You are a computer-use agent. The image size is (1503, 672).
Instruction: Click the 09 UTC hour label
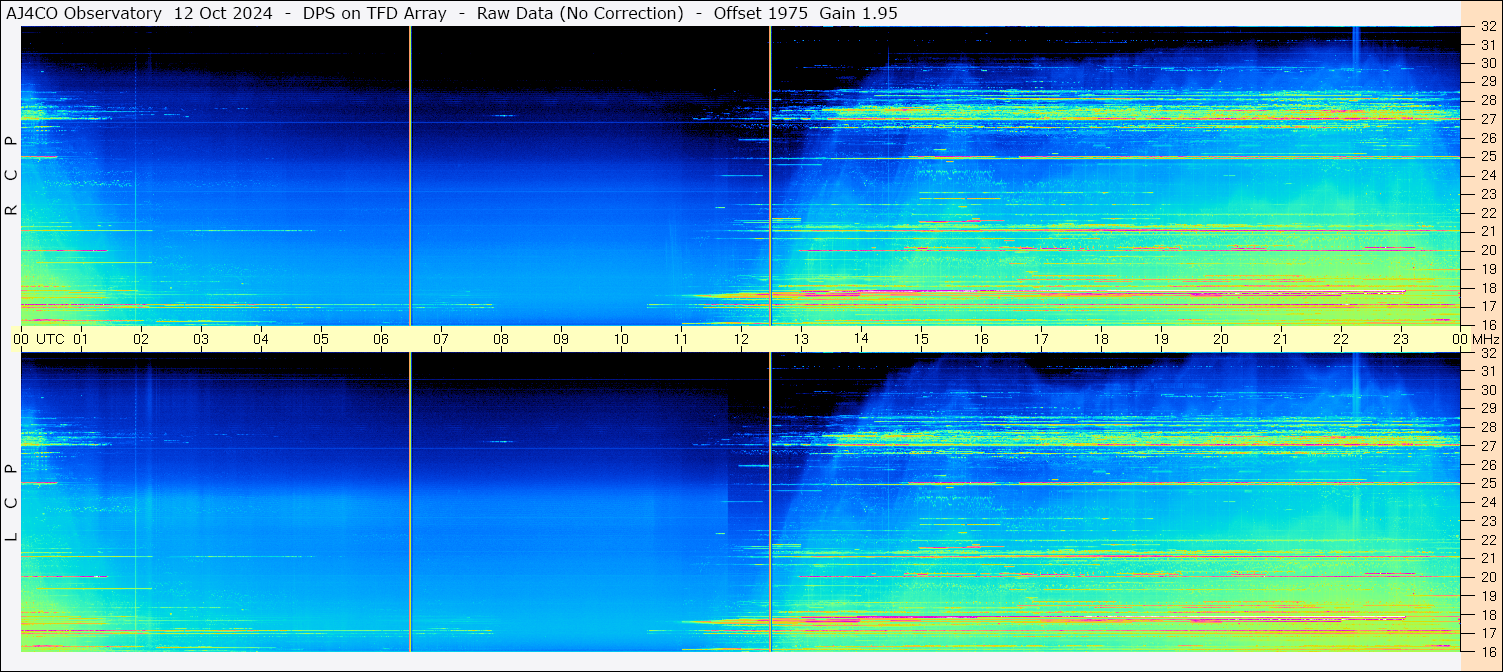tap(561, 339)
